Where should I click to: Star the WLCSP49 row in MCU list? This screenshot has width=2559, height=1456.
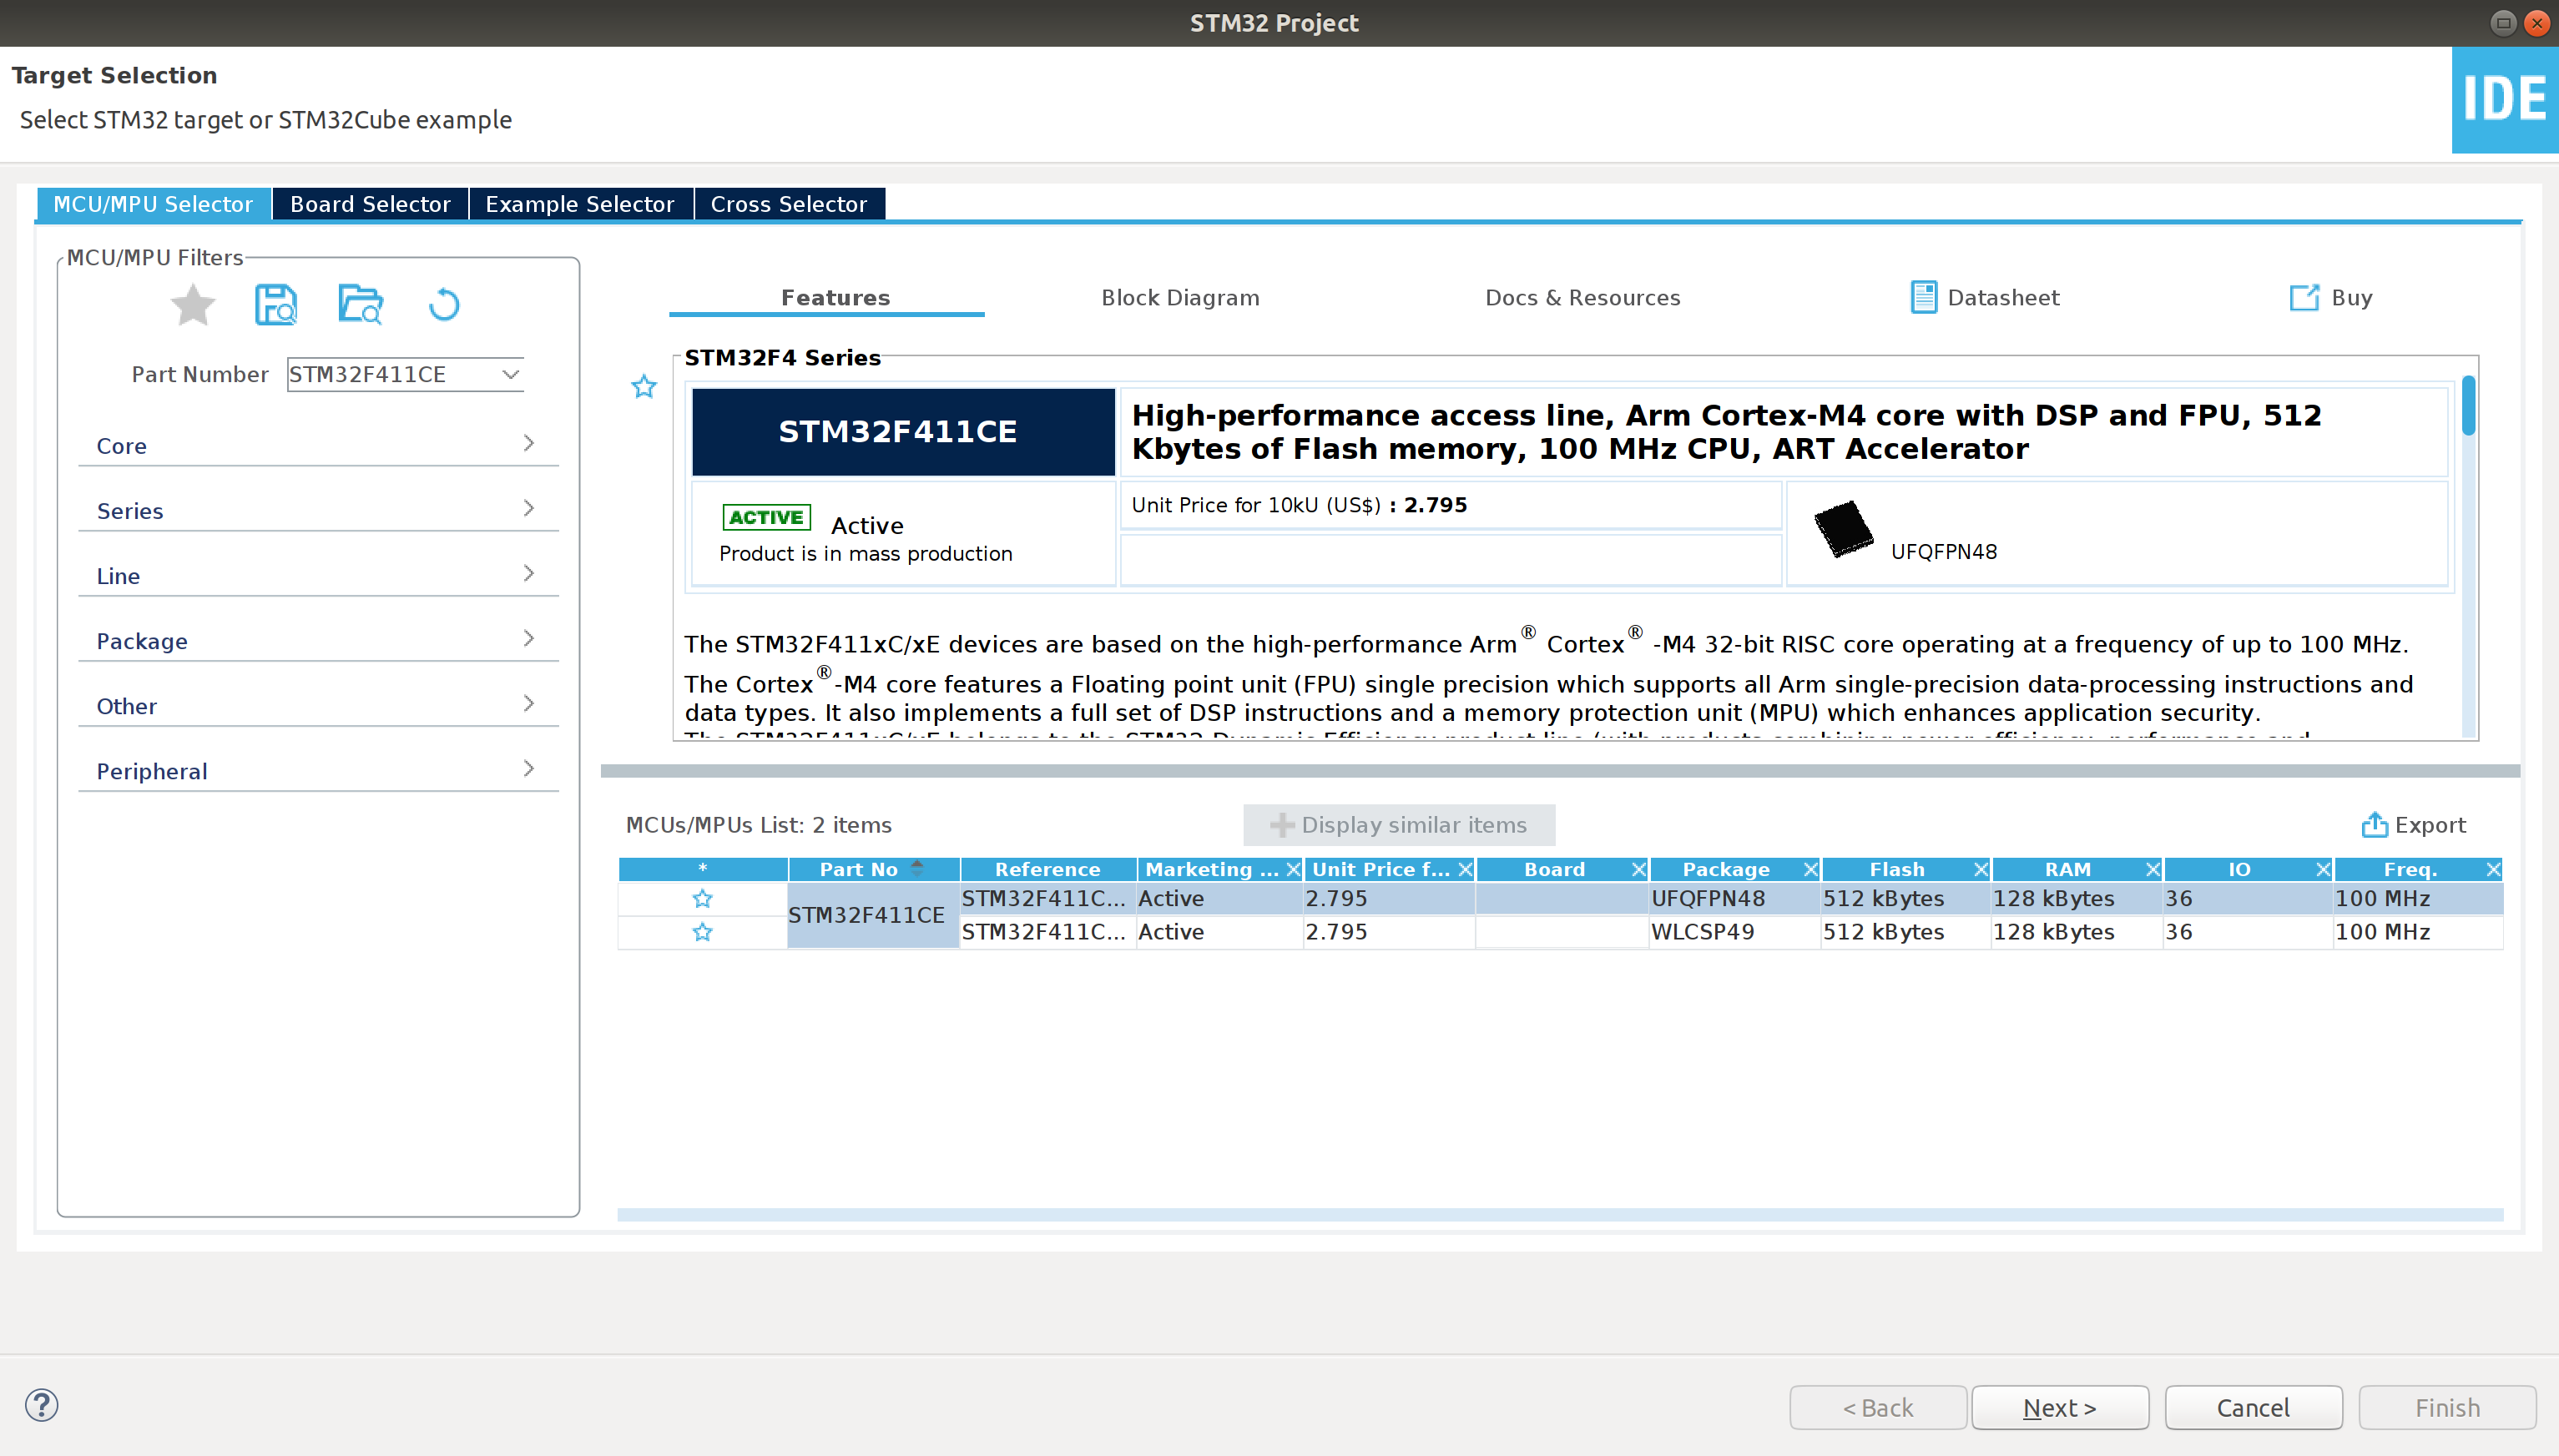[703, 932]
